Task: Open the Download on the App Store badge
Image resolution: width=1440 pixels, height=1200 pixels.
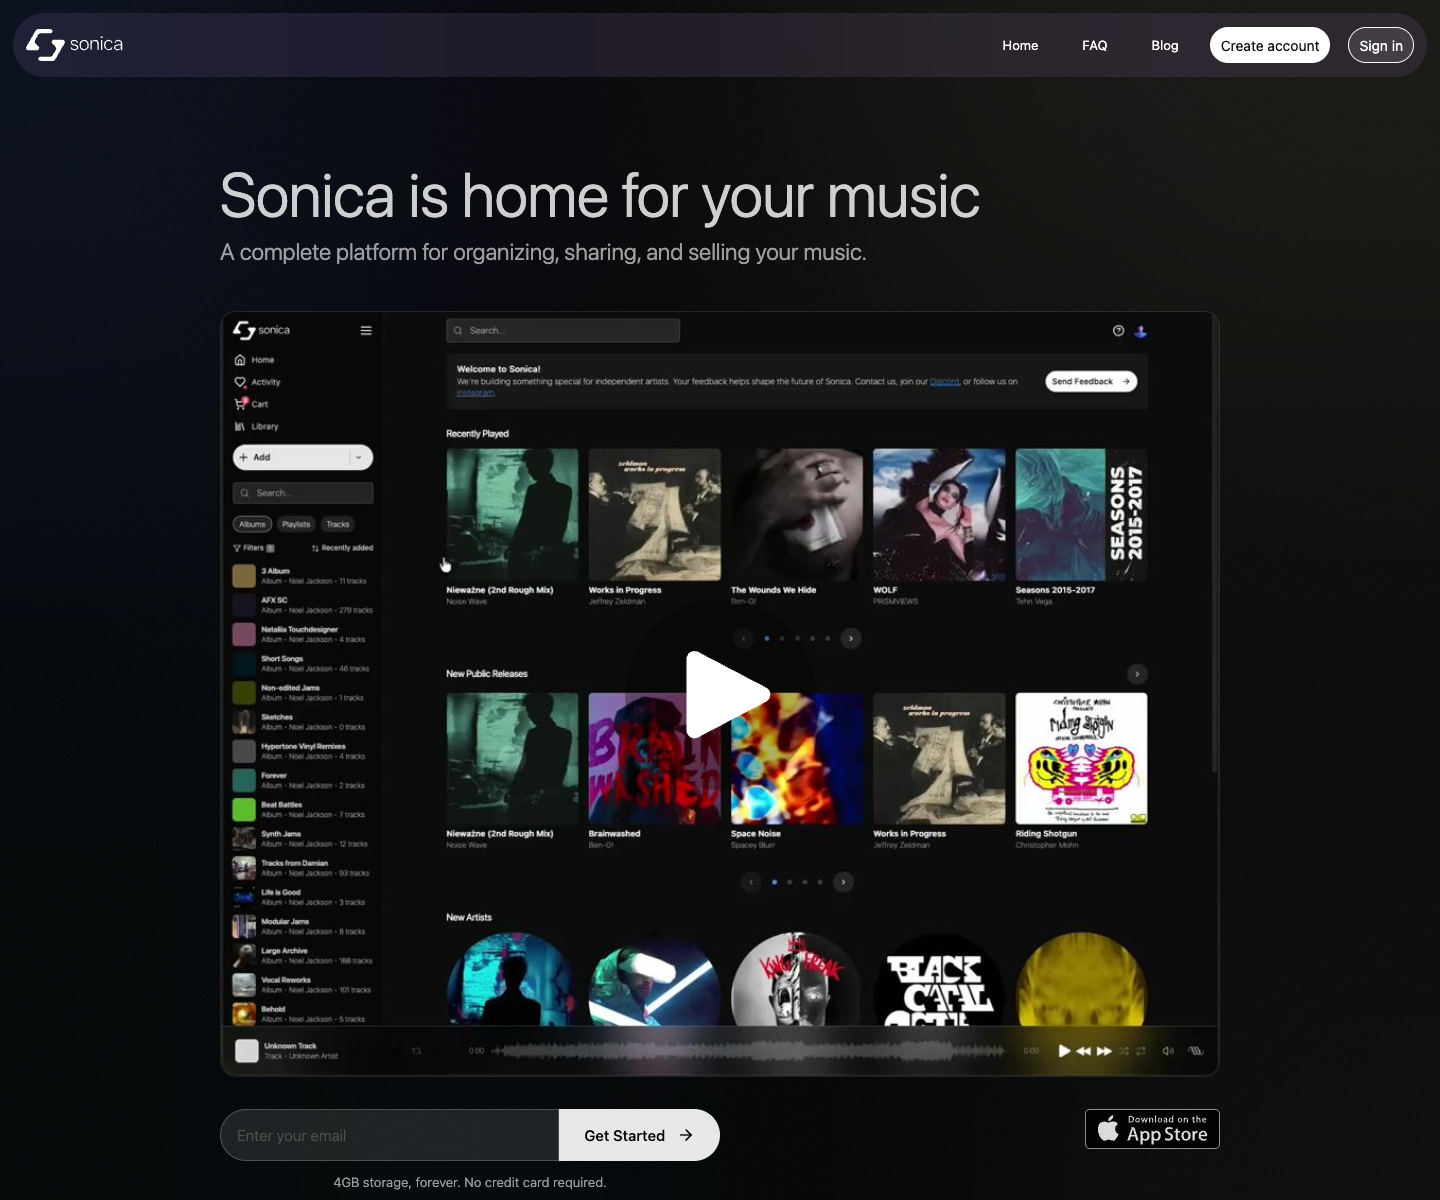Action: (x=1152, y=1129)
